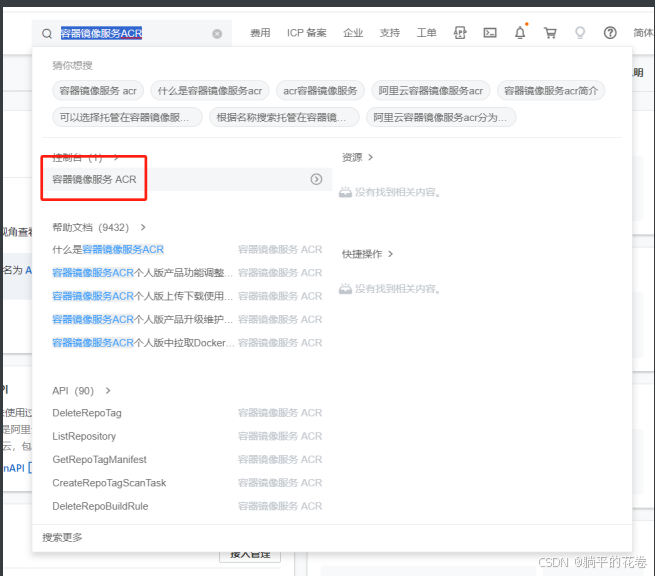Image resolution: width=655 pixels, height=576 pixels.
Task: Select suggestion 容器镜像服务 acr
Action: coord(98,91)
